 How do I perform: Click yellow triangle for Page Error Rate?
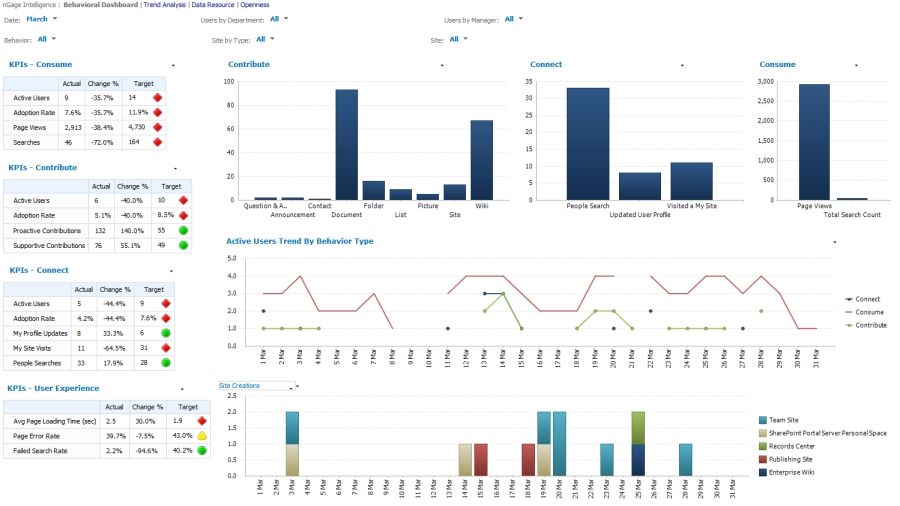(x=202, y=435)
